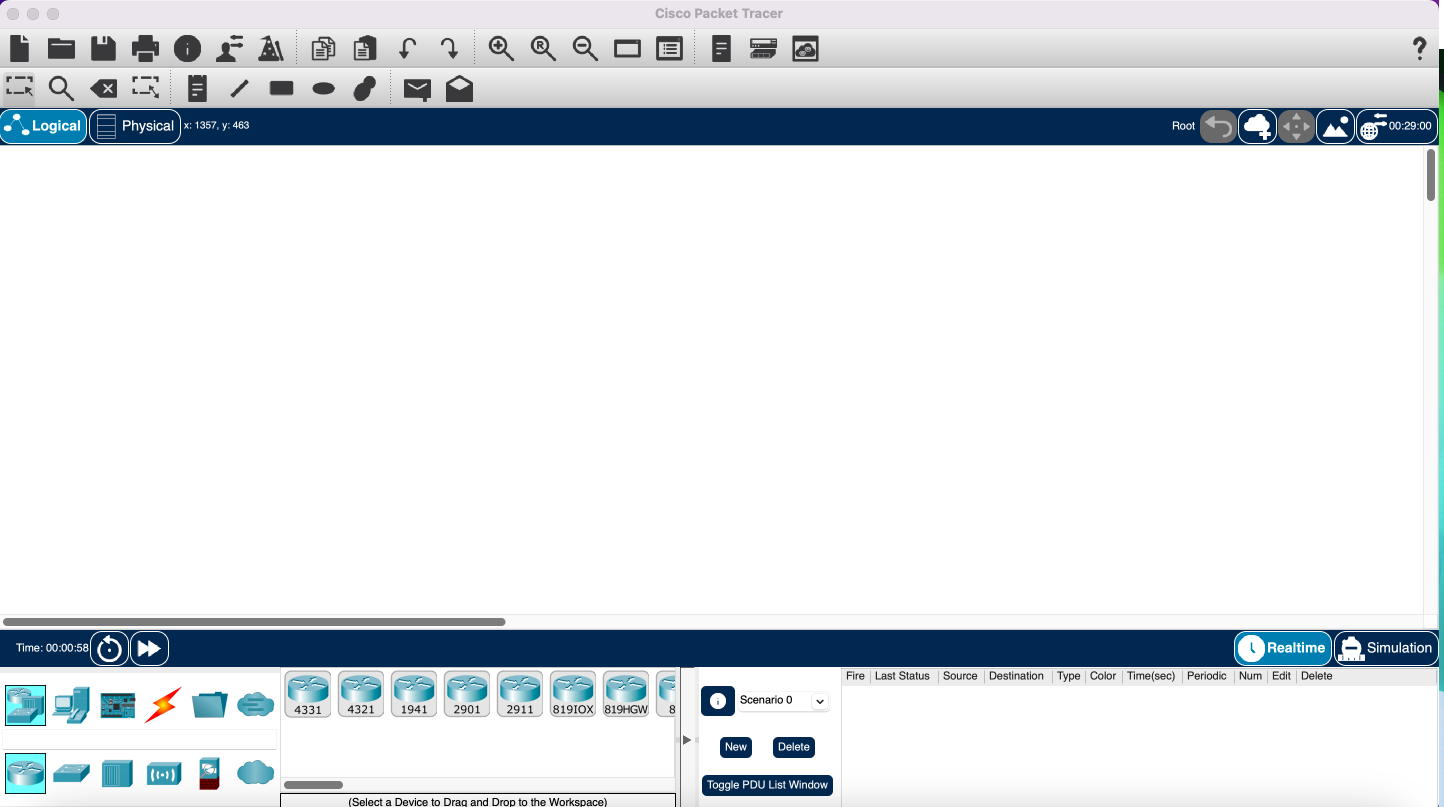The height and width of the screenshot is (807, 1444).
Task: Select Security firewall subcategory
Action: [x=209, y=773]
